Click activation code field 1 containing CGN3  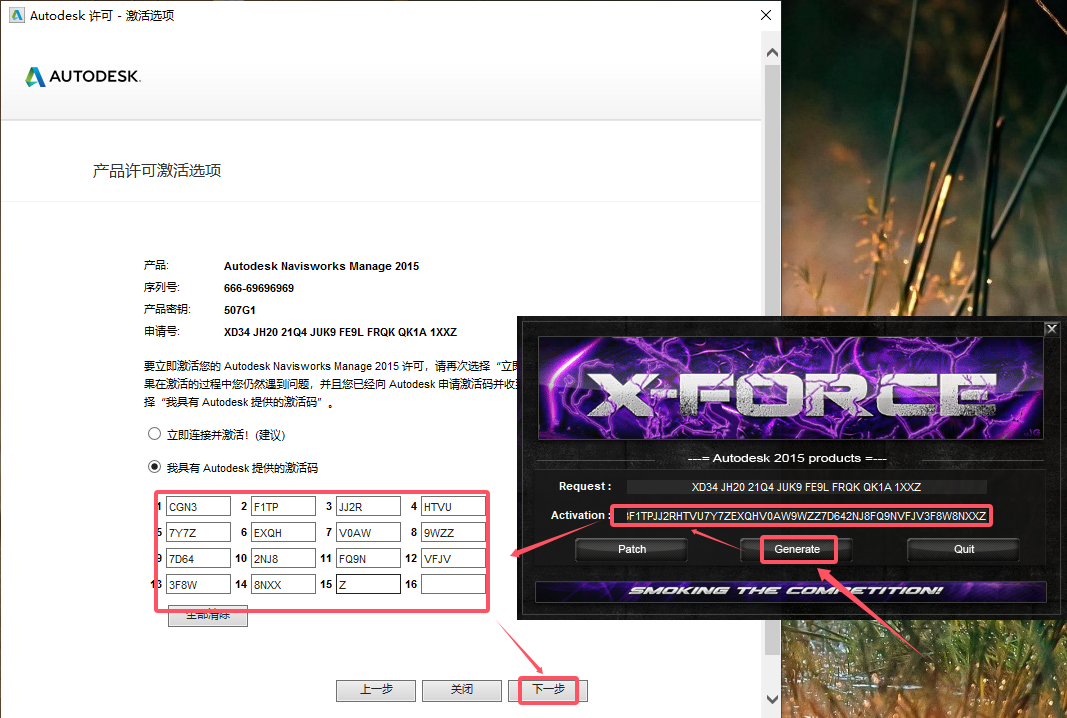[198, 507]
